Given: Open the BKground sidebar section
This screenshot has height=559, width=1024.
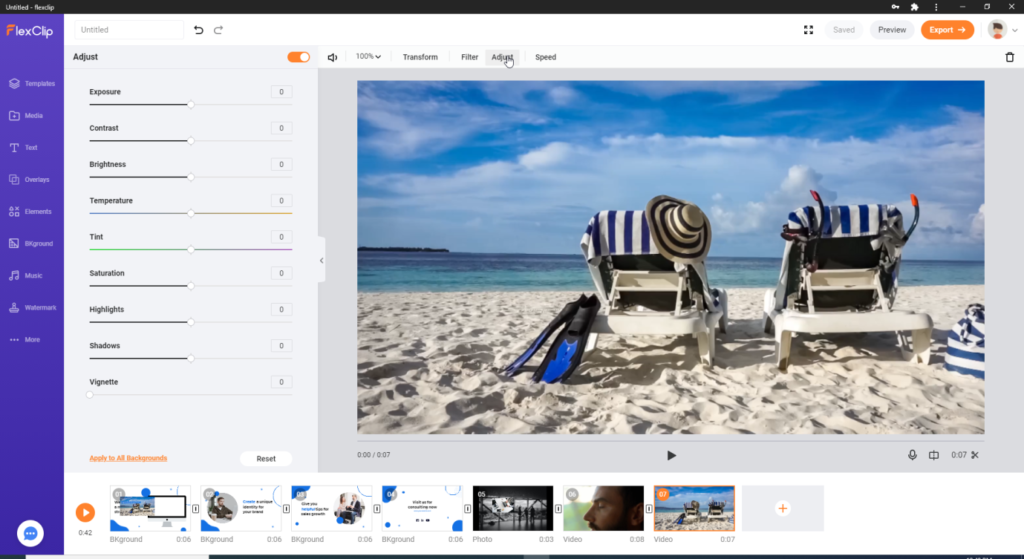Looking at the screenshot, I should coord(31,244).
